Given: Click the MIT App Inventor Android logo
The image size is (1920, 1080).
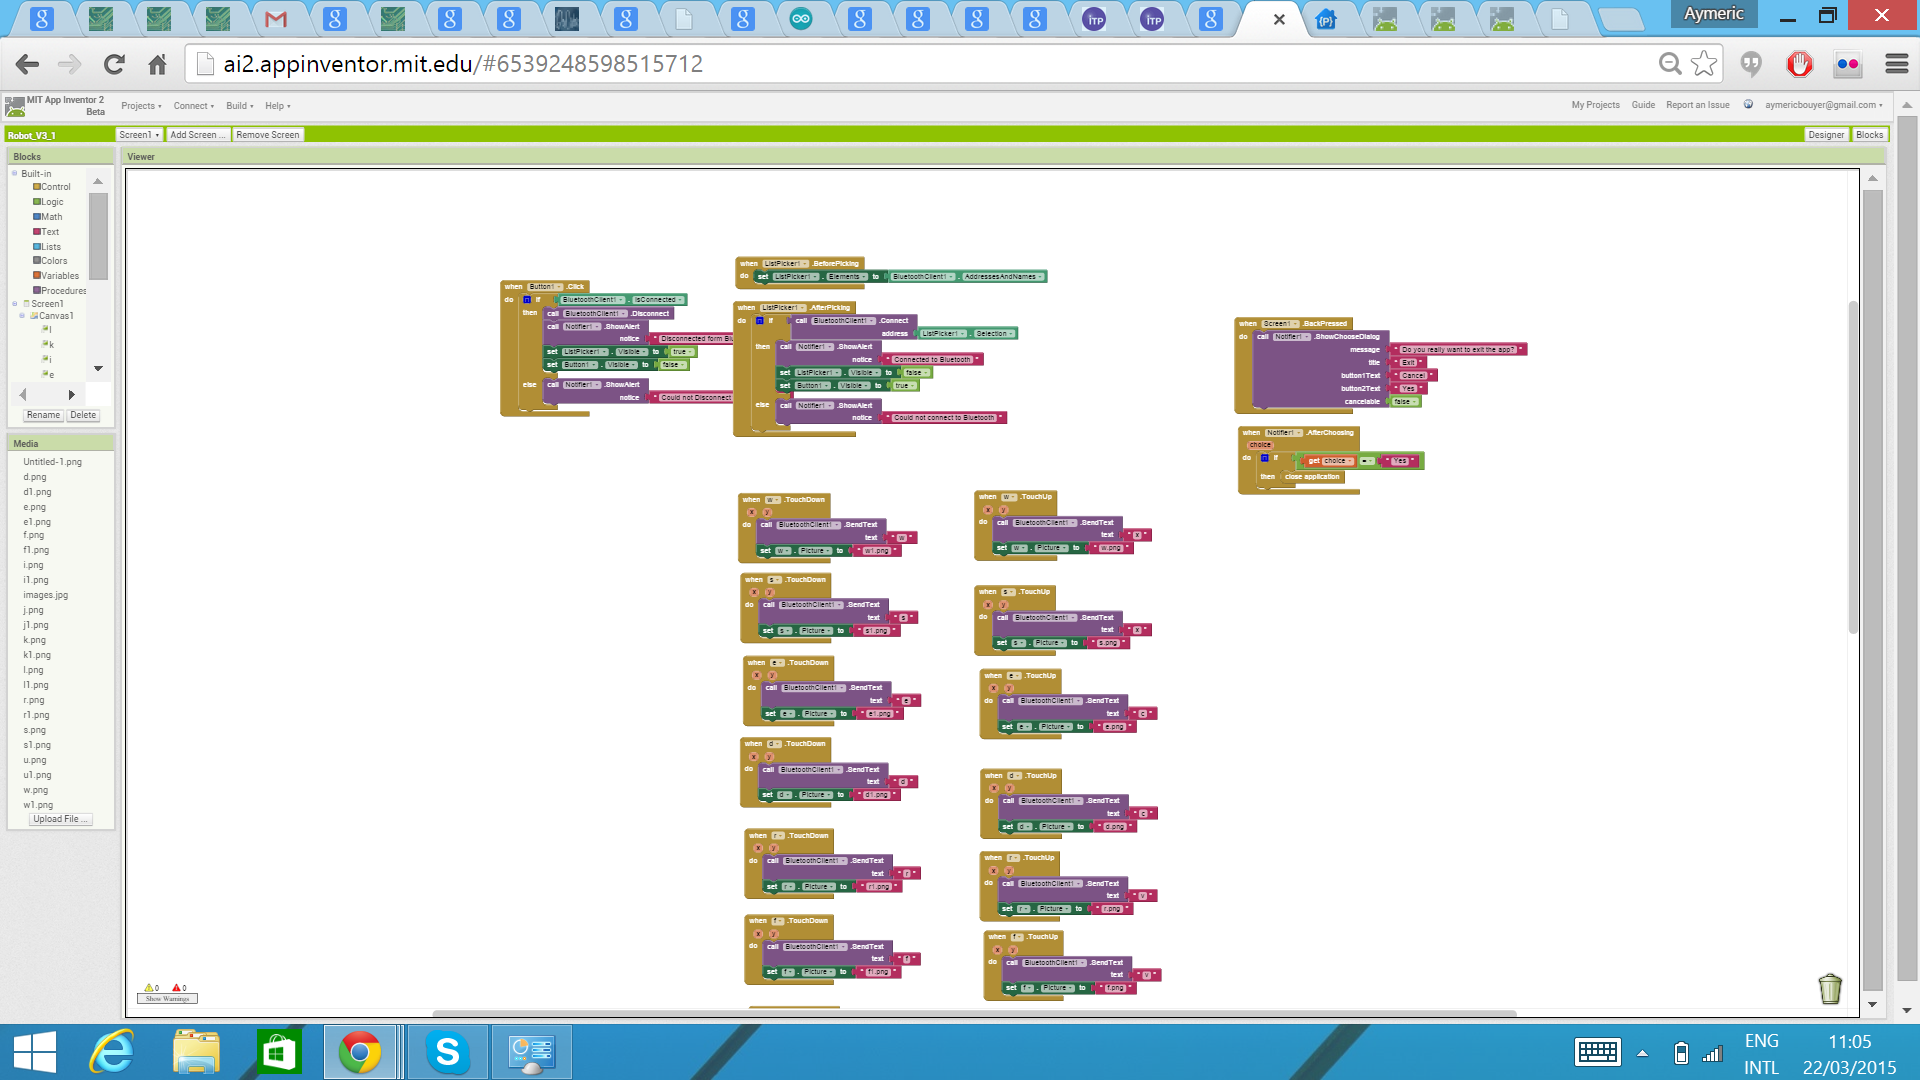Looking at the screenshot, I should click(14, 106).
